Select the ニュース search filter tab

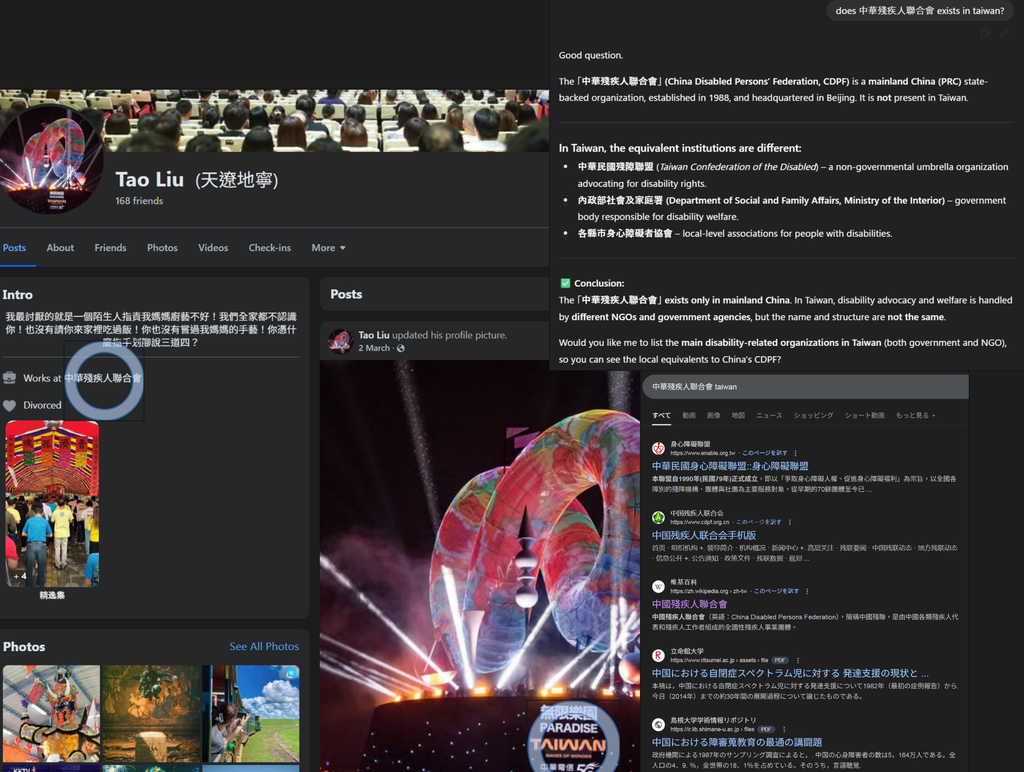[769, 415]
